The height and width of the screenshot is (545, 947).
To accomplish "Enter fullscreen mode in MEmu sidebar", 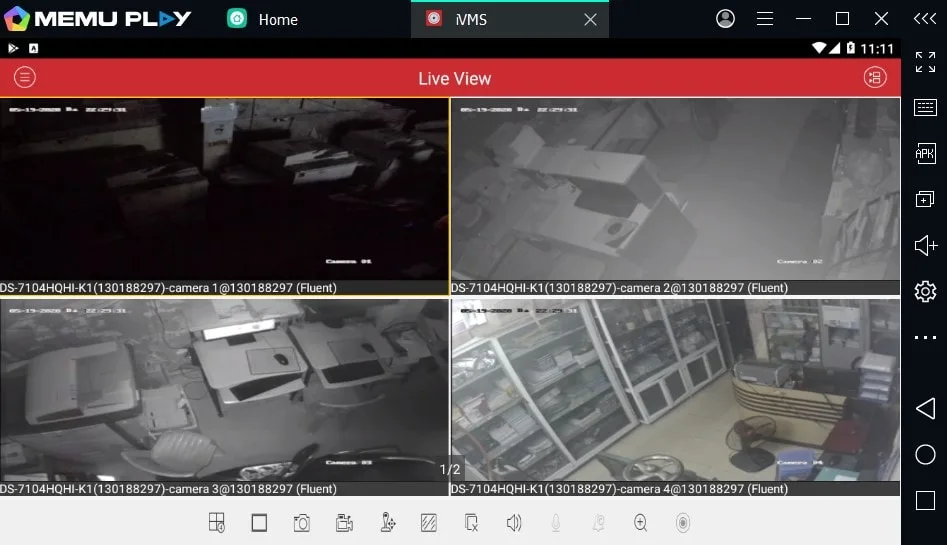I will (x=925, y=62).
